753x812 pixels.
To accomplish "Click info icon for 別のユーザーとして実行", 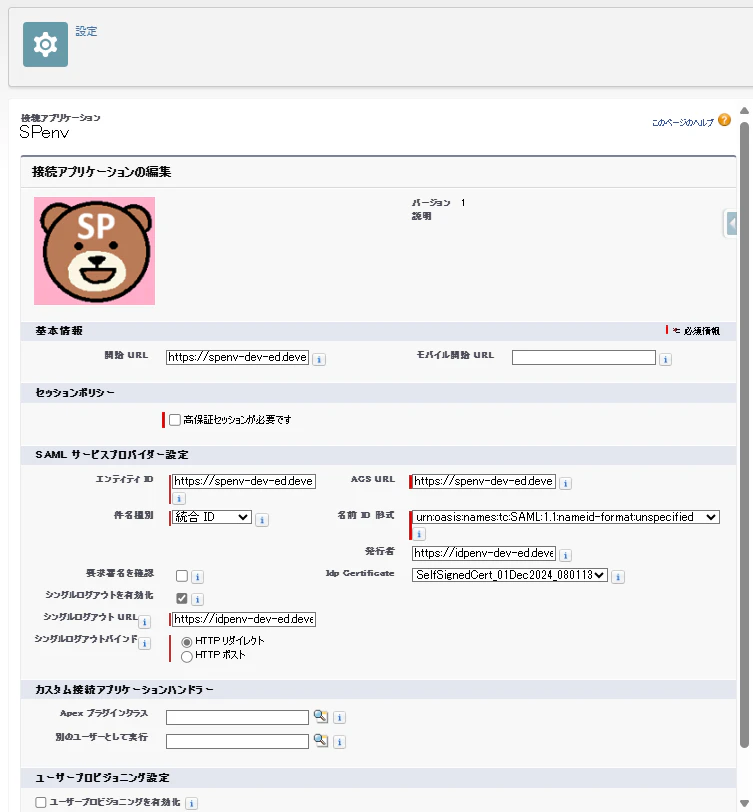I will tap(339, 742).
